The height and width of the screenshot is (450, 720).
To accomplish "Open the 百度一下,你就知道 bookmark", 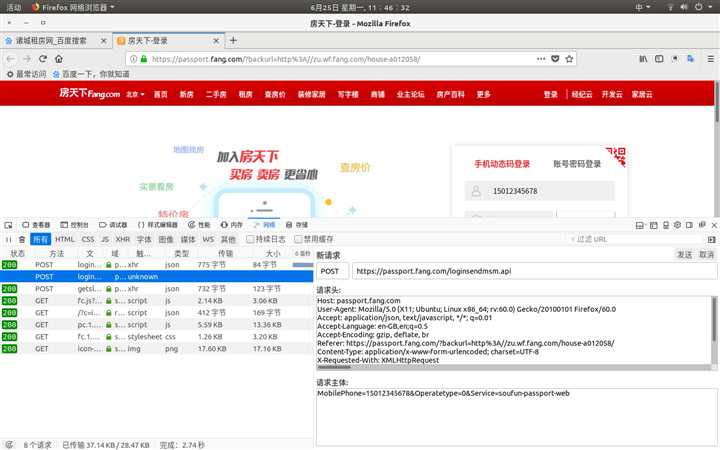I will 91,74.
